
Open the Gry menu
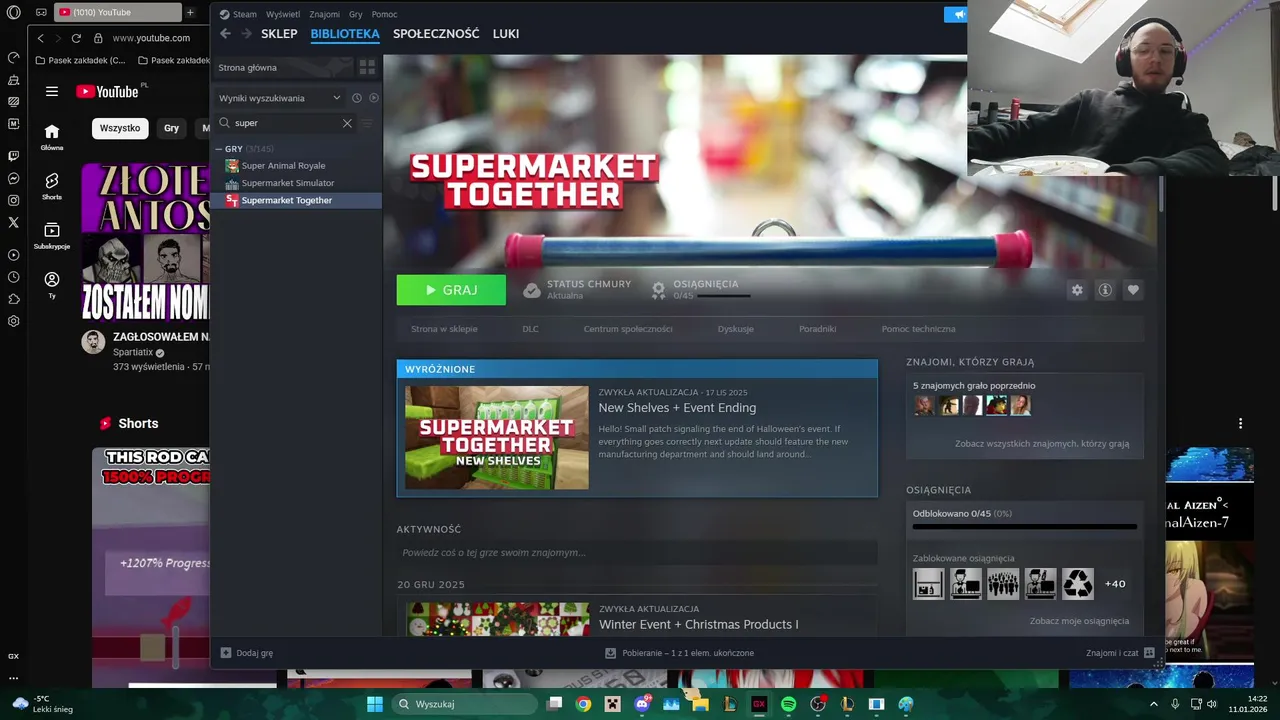[355, 14]
